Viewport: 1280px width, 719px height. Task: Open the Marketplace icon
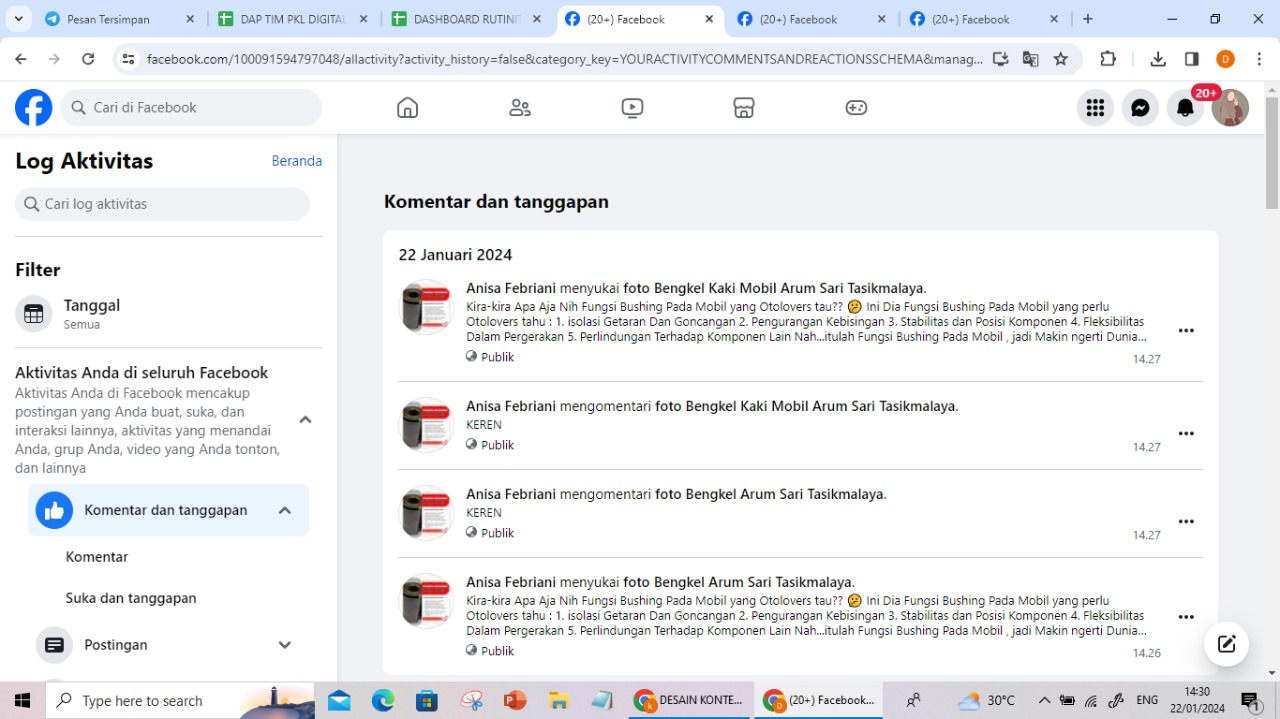click(744, 108)
